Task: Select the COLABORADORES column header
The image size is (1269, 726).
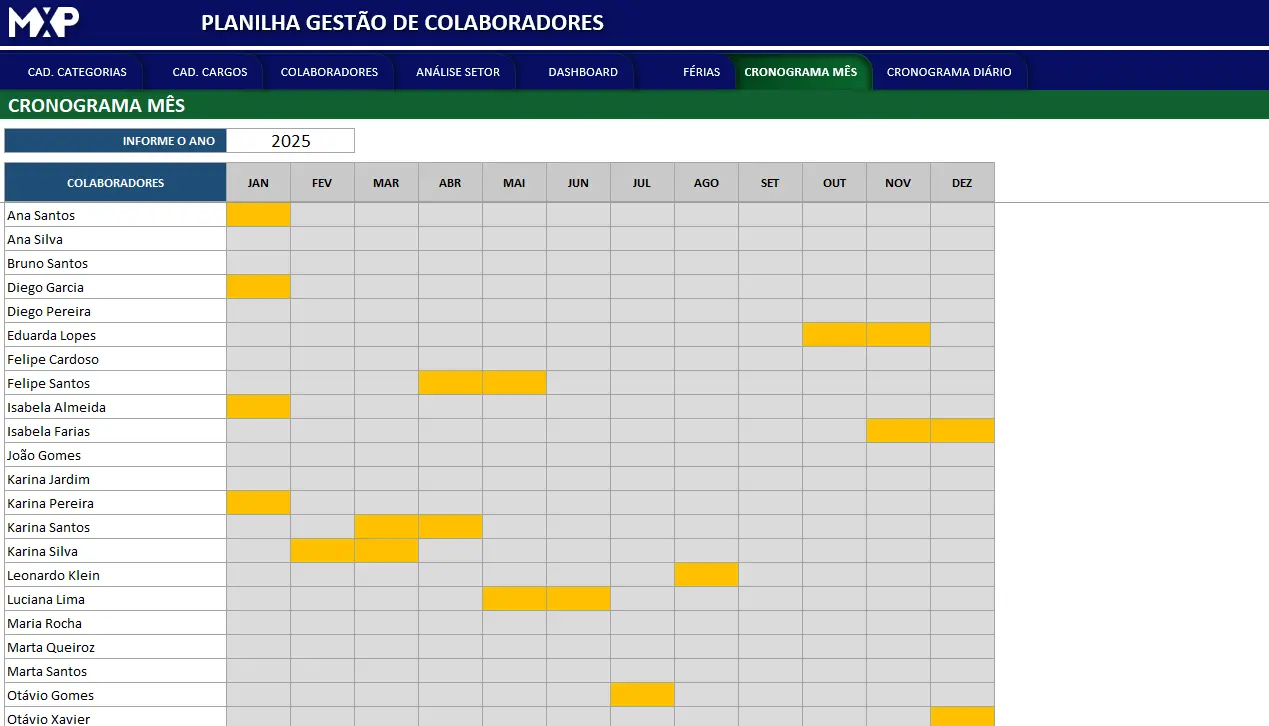Action: coord(115,183)
